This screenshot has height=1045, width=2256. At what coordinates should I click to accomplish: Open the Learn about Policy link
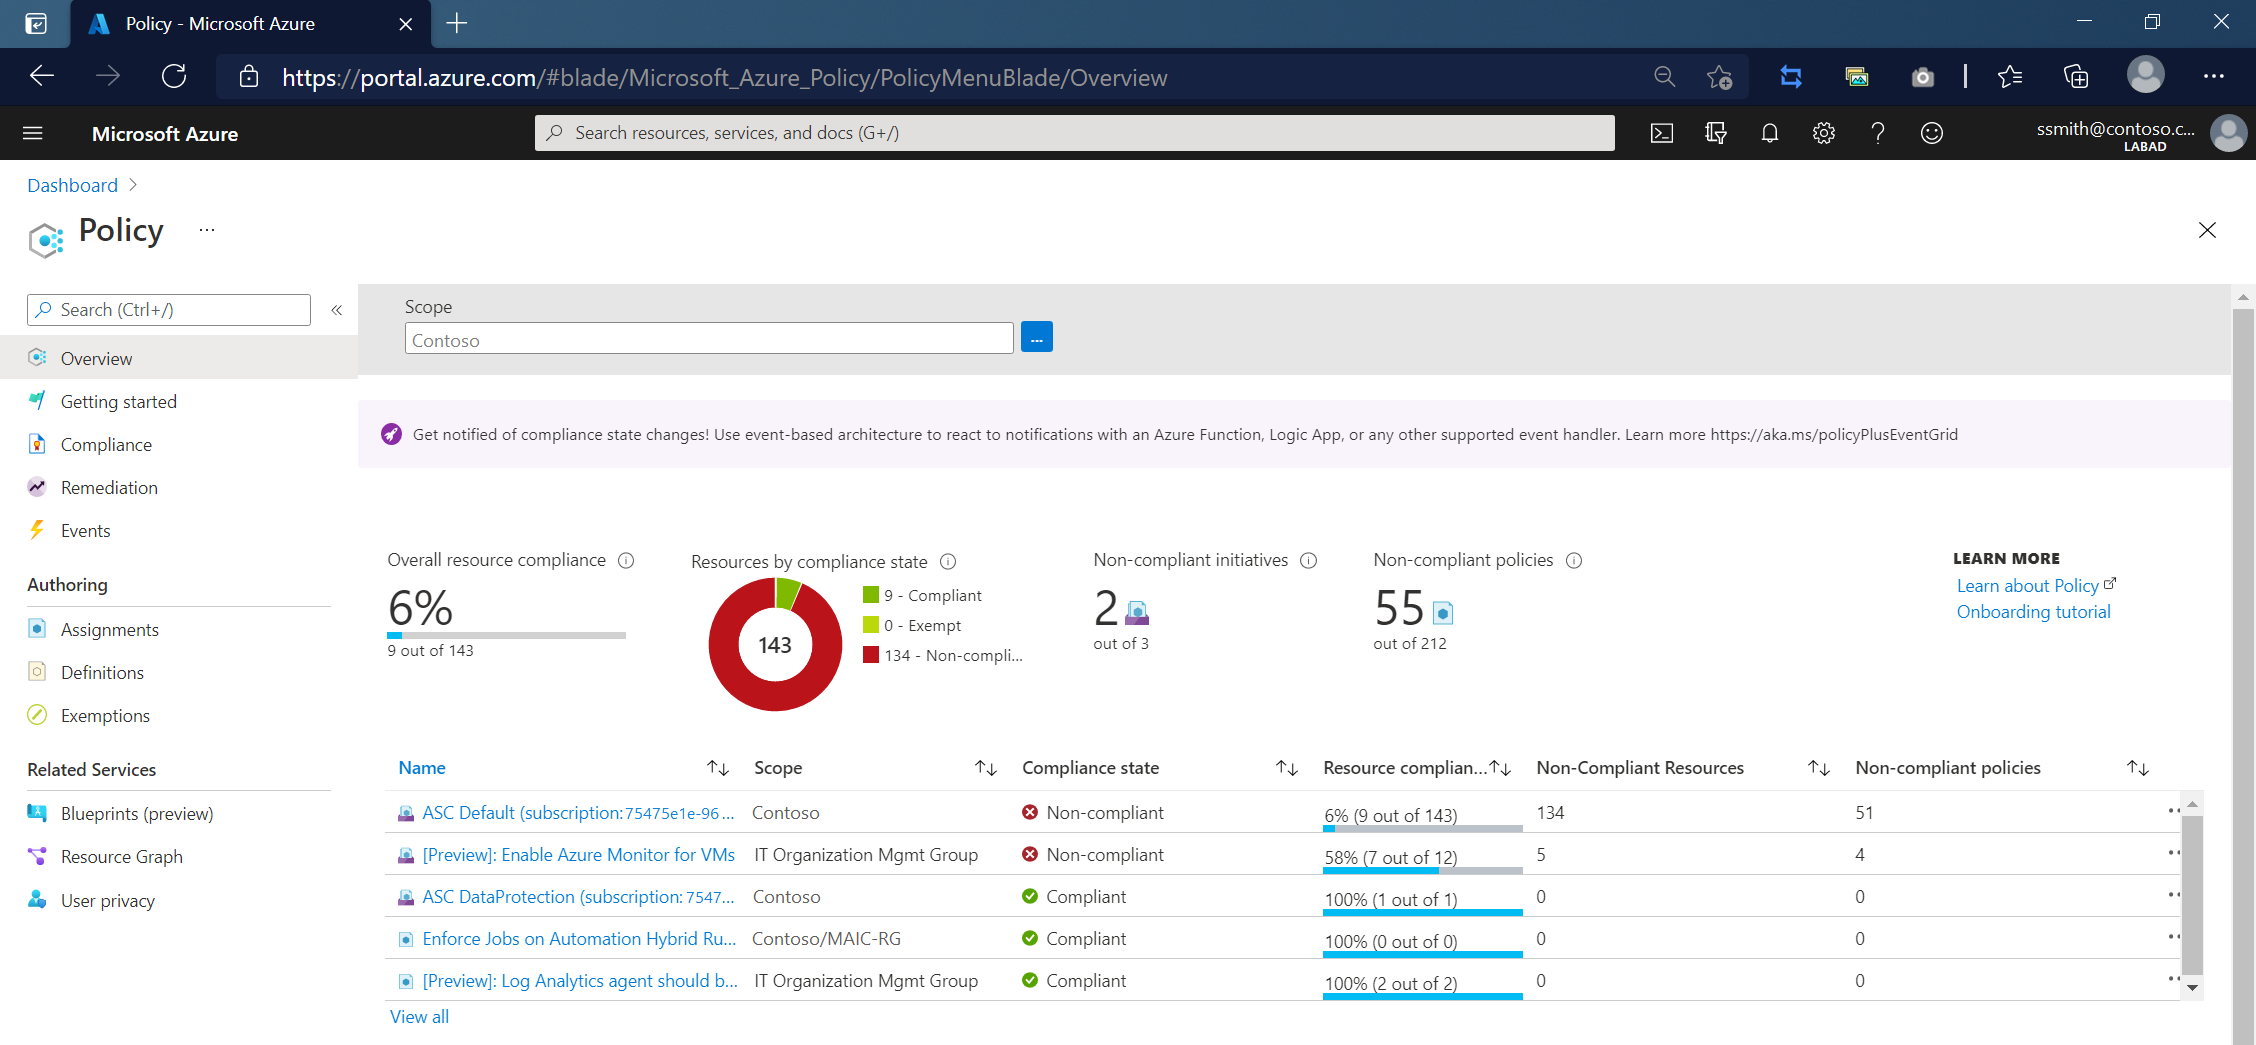click(x=2027, y=585)
